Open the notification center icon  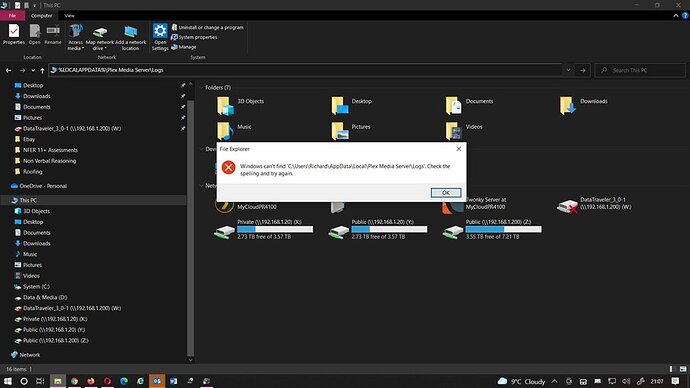[675, 381]
